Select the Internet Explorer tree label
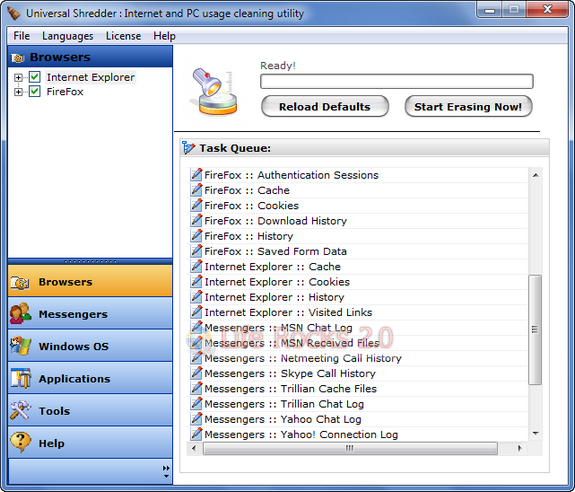Screen dimensions: 575x492 [x=91, y=77]
